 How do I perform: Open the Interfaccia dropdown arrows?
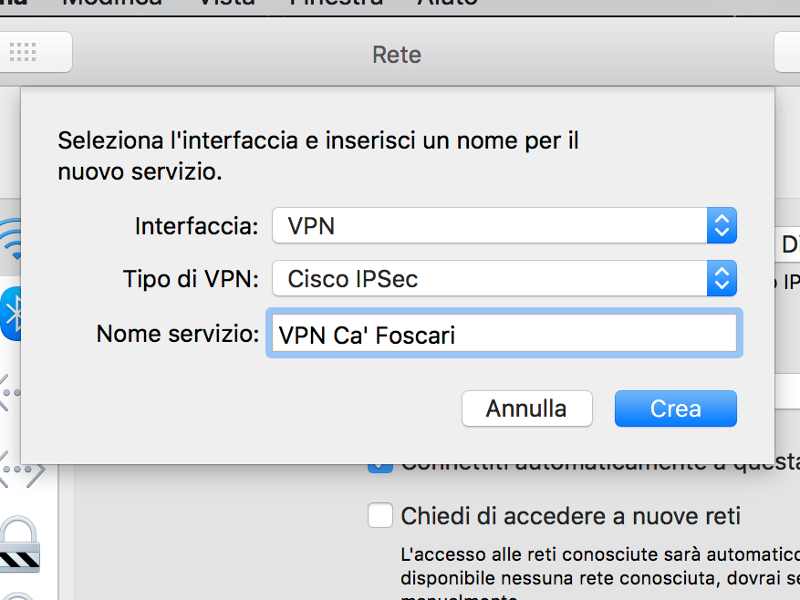tap(721, 226)
